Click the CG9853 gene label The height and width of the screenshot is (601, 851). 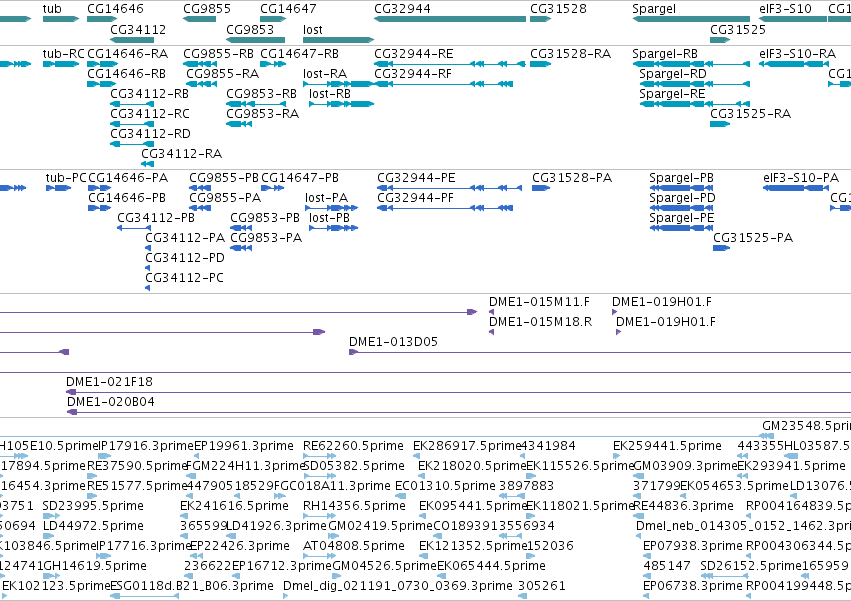click(x=250, y=29)
